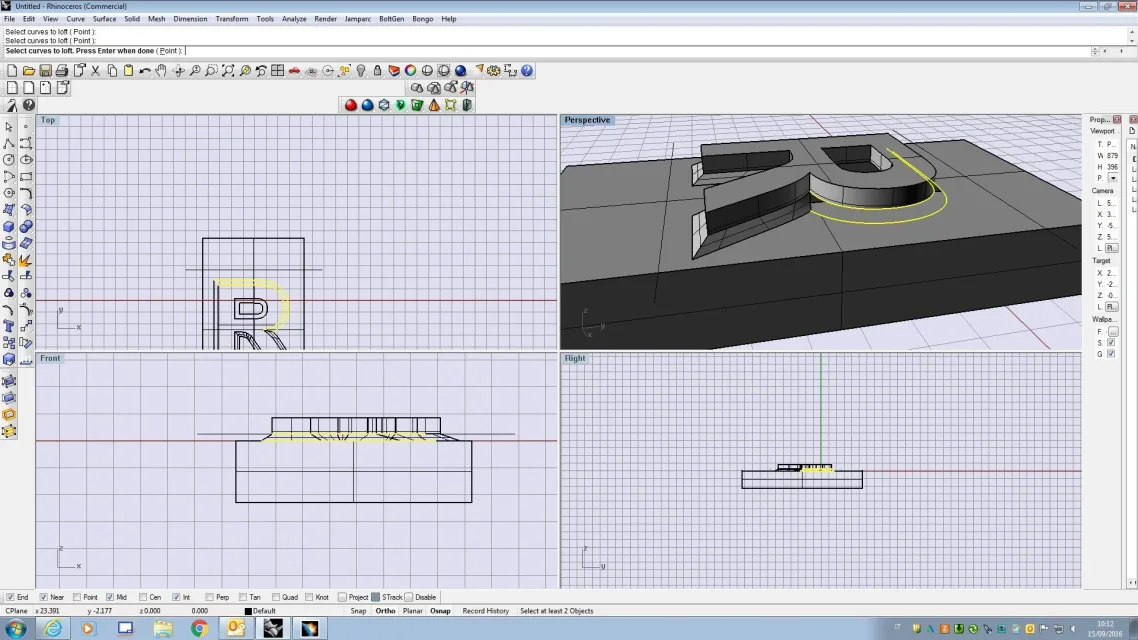
Task: Select the solid box tool in sidebar
Action: [9, 226]
